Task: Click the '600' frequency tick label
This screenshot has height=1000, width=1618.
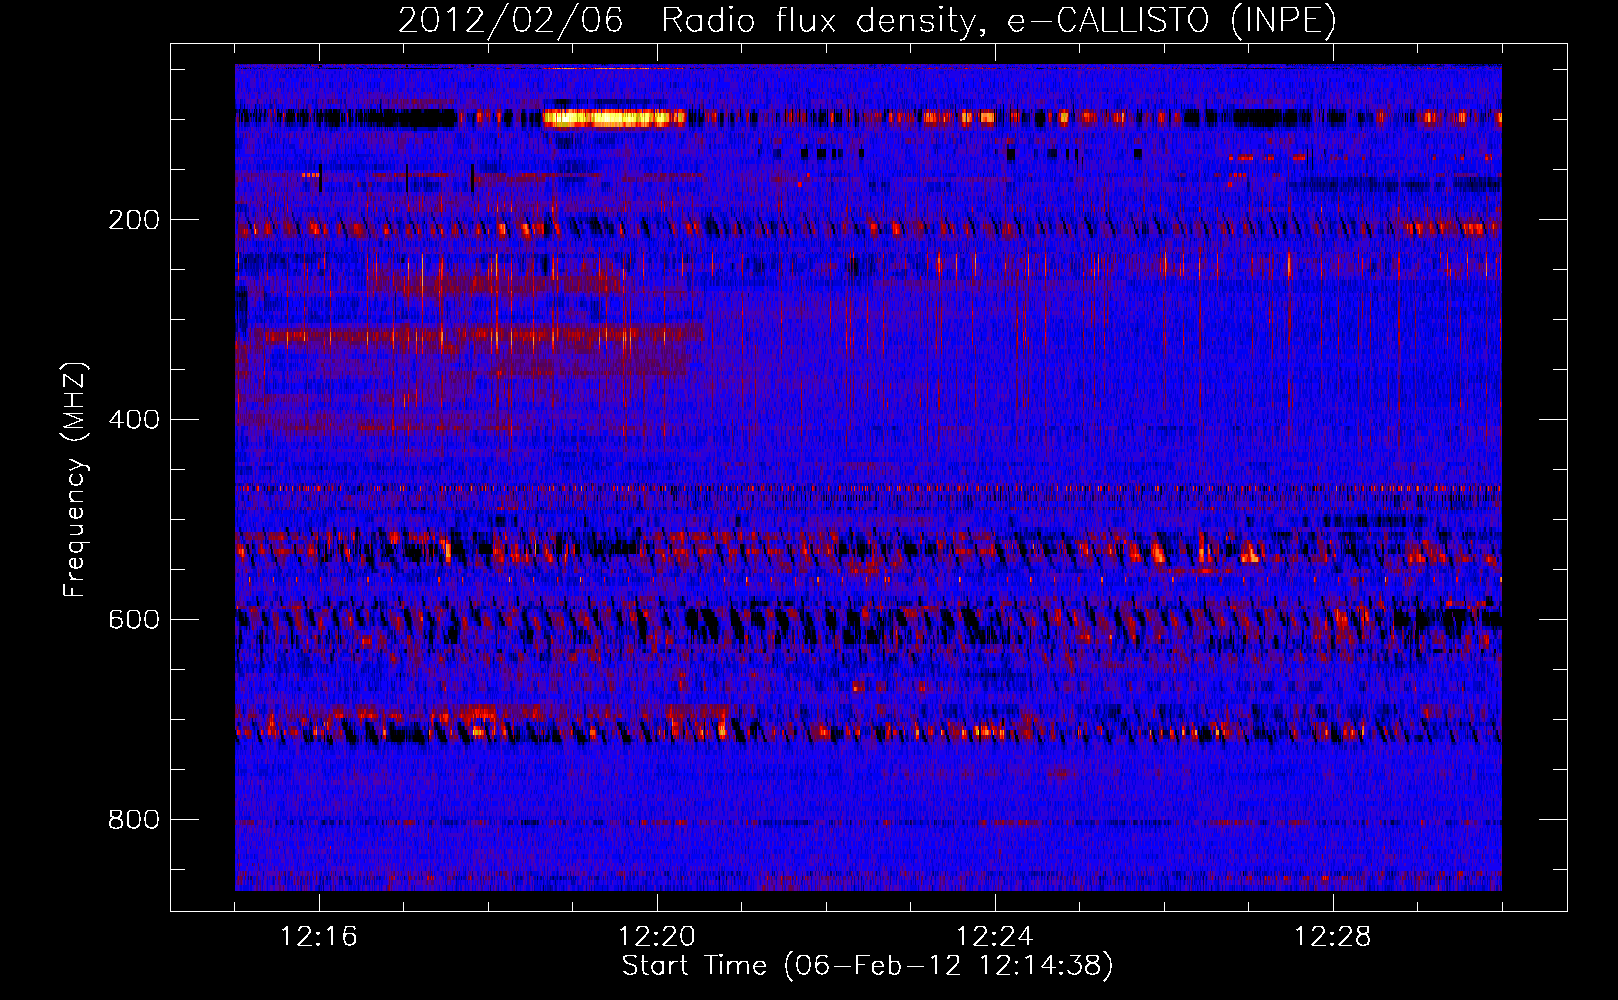Action: click(134, 620)
